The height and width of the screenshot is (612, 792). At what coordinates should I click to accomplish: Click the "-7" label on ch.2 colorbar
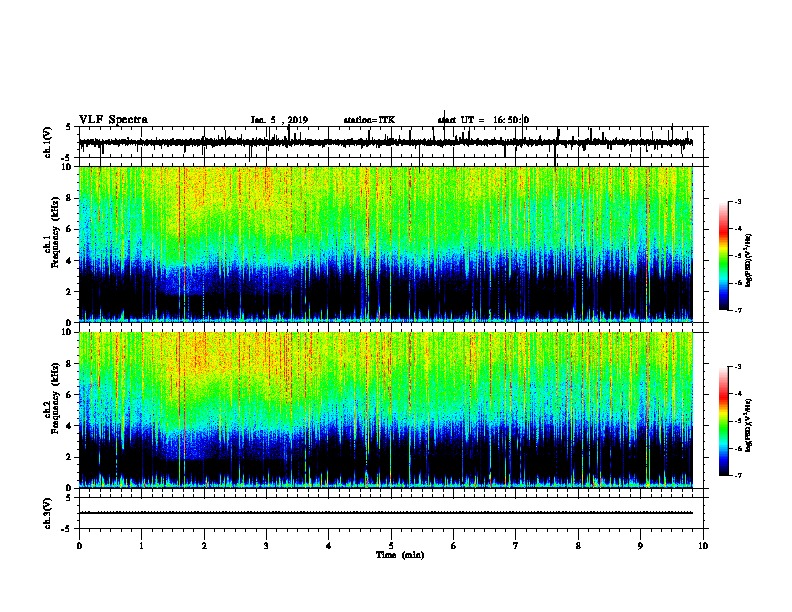[737, 475]
